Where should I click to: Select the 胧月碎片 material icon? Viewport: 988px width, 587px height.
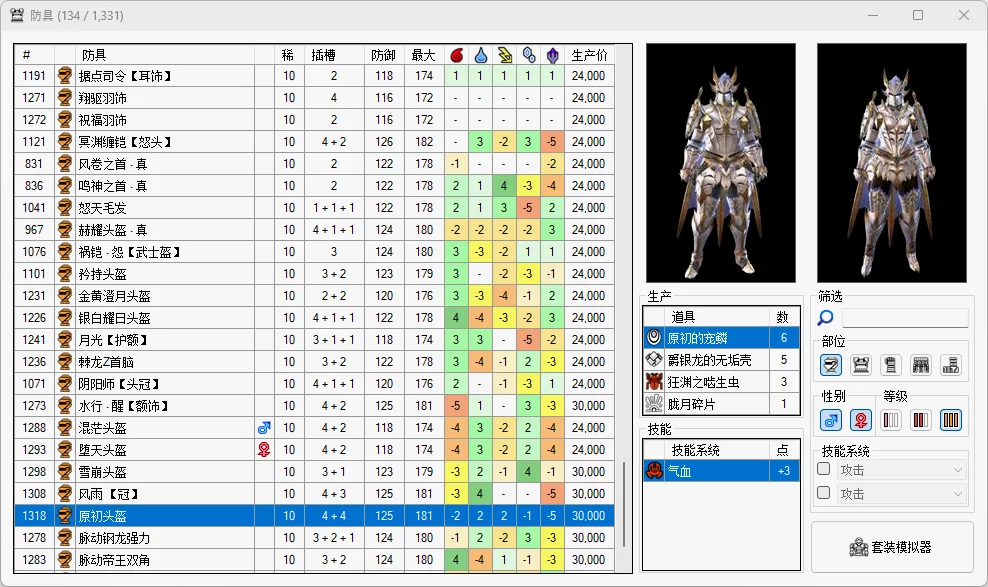click(x=654, y=404)
